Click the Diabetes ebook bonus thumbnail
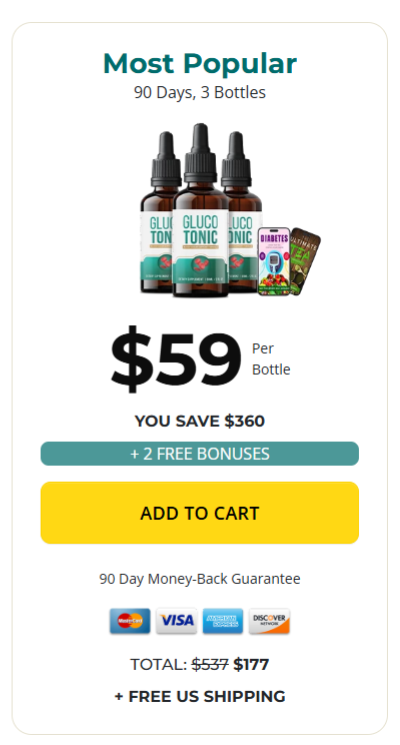 click(x=274, y=261)
